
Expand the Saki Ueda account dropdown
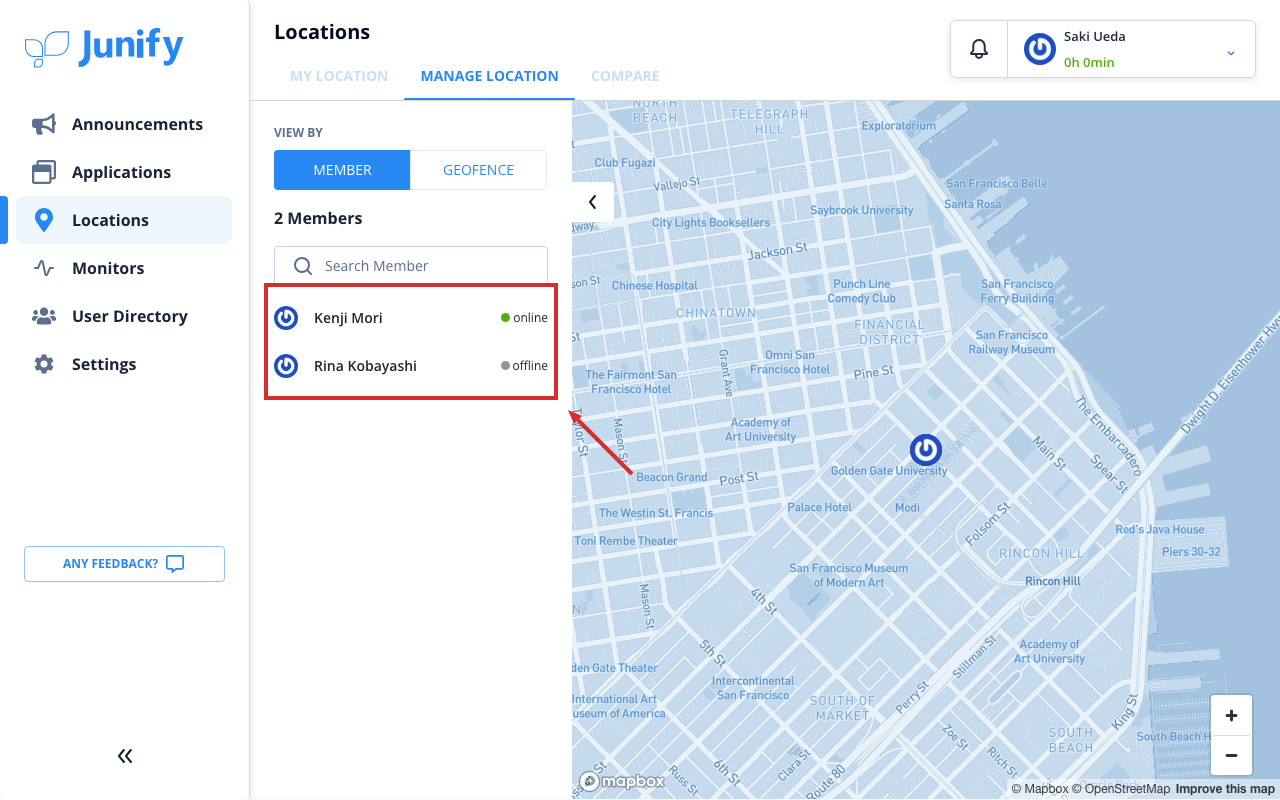[1231, 52]
